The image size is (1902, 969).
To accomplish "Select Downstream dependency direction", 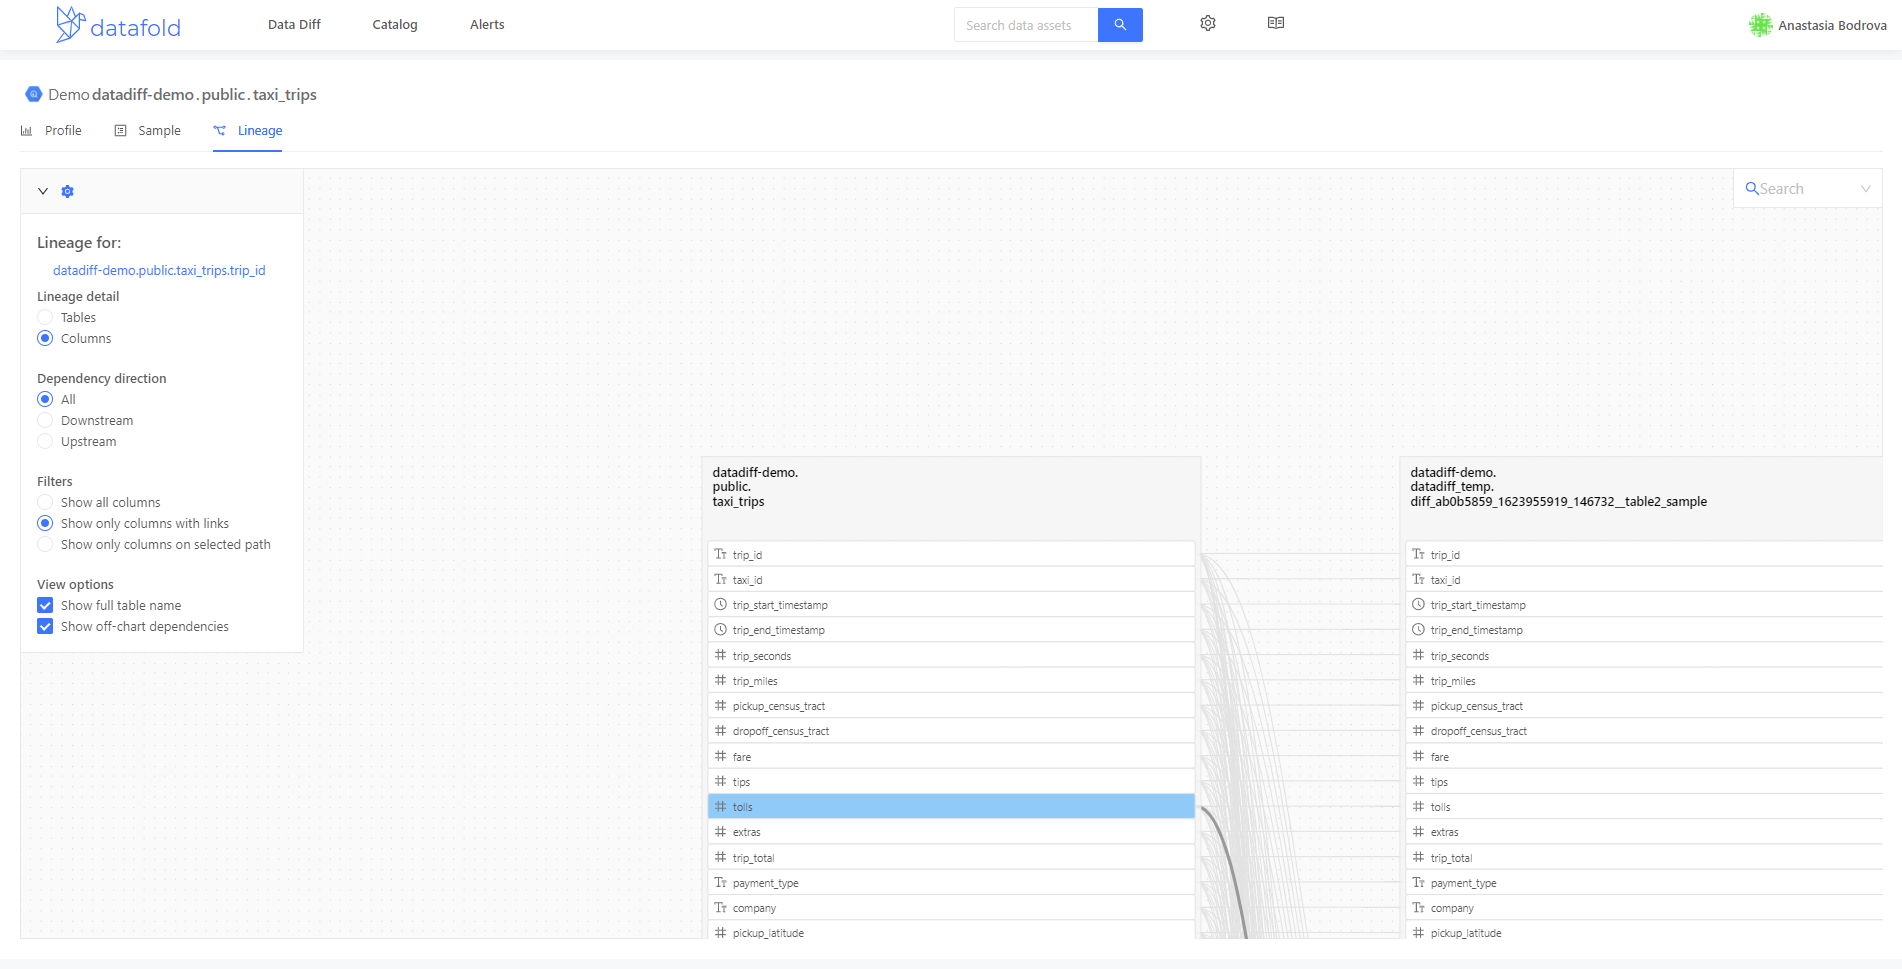I will (45, 420).
